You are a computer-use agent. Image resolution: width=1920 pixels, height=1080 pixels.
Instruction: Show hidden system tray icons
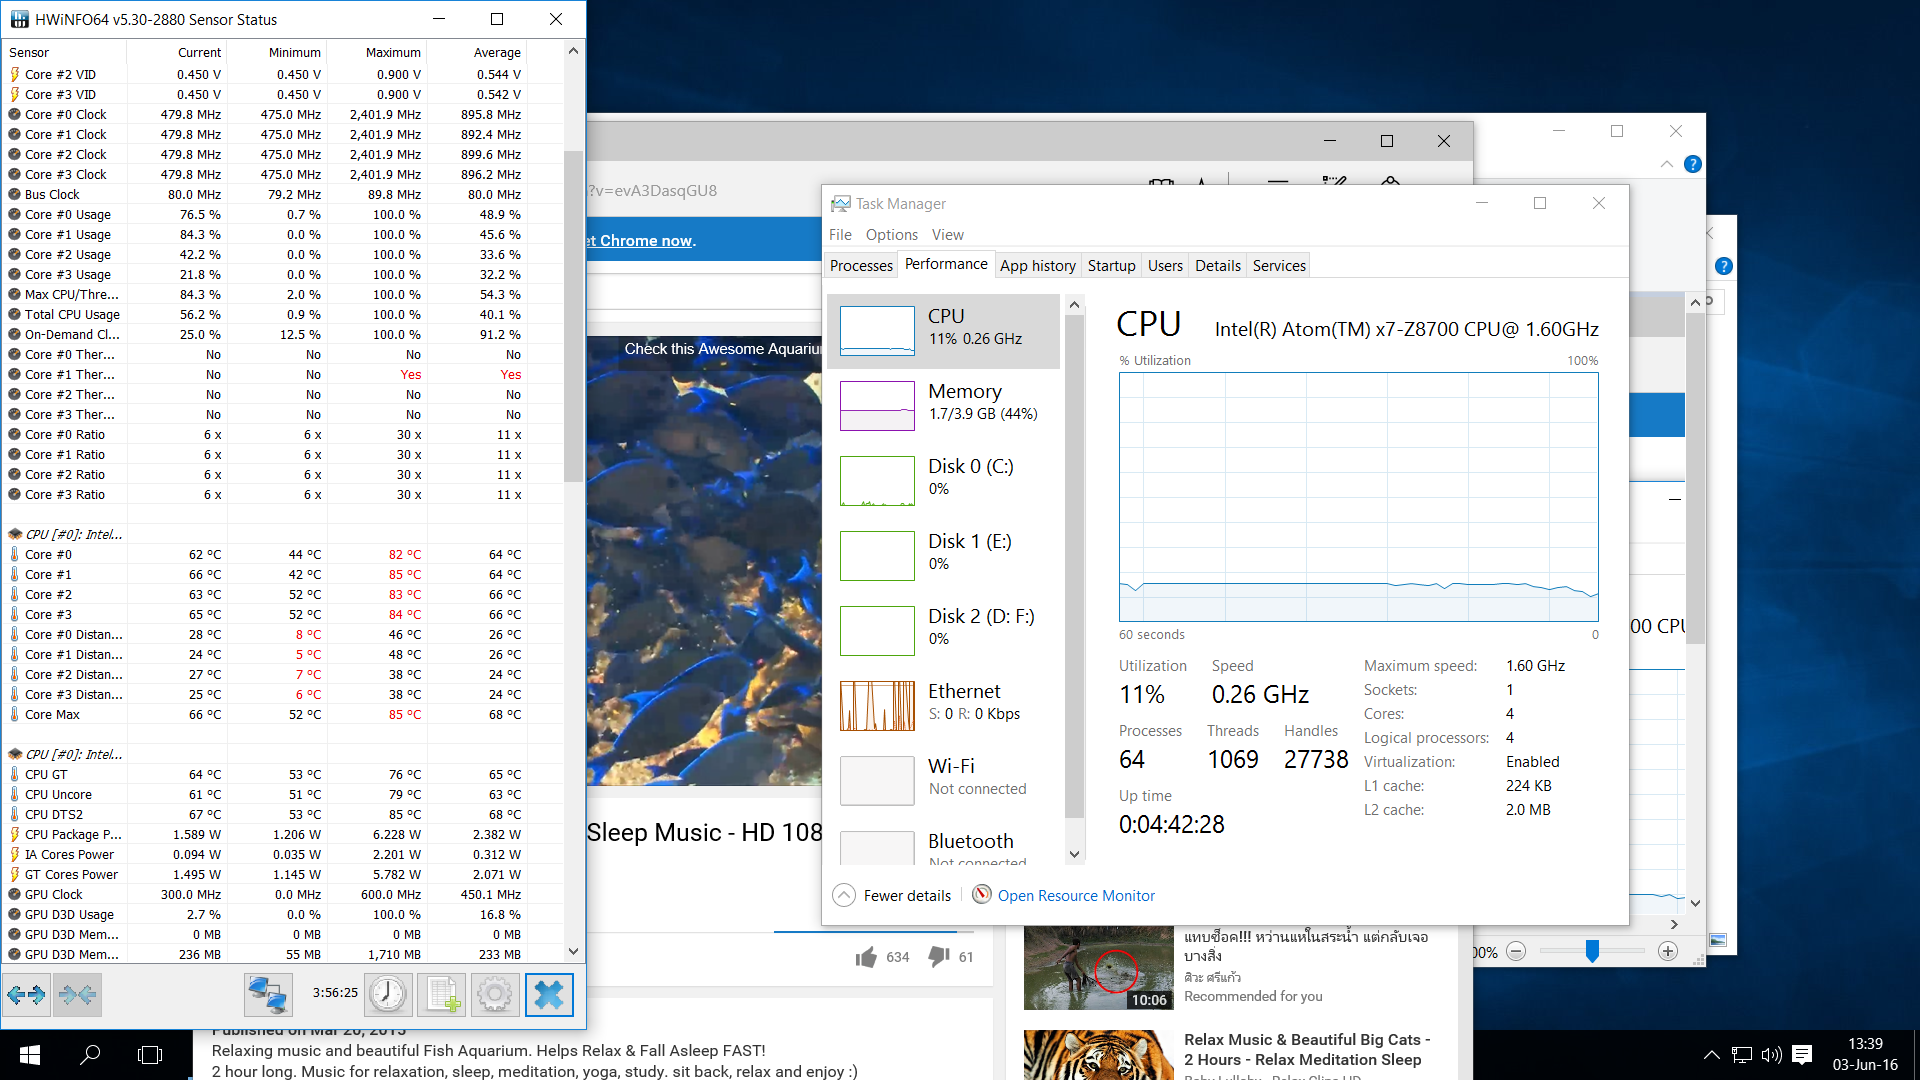1711,1055
